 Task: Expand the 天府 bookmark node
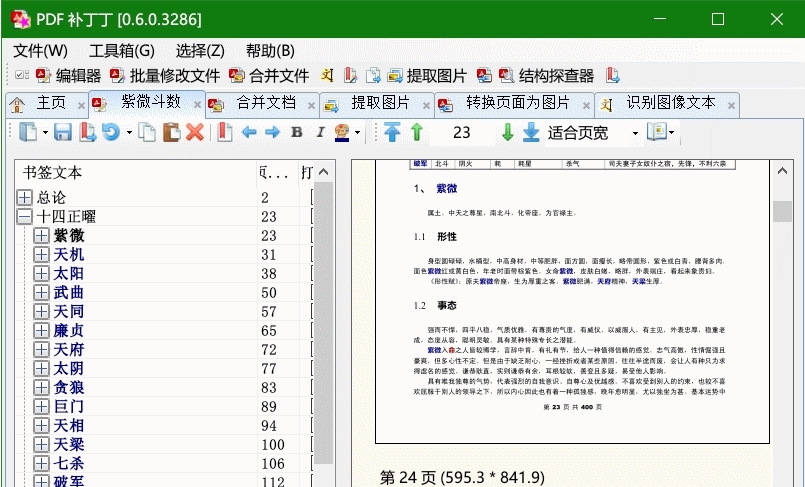(x=41, y=349)
